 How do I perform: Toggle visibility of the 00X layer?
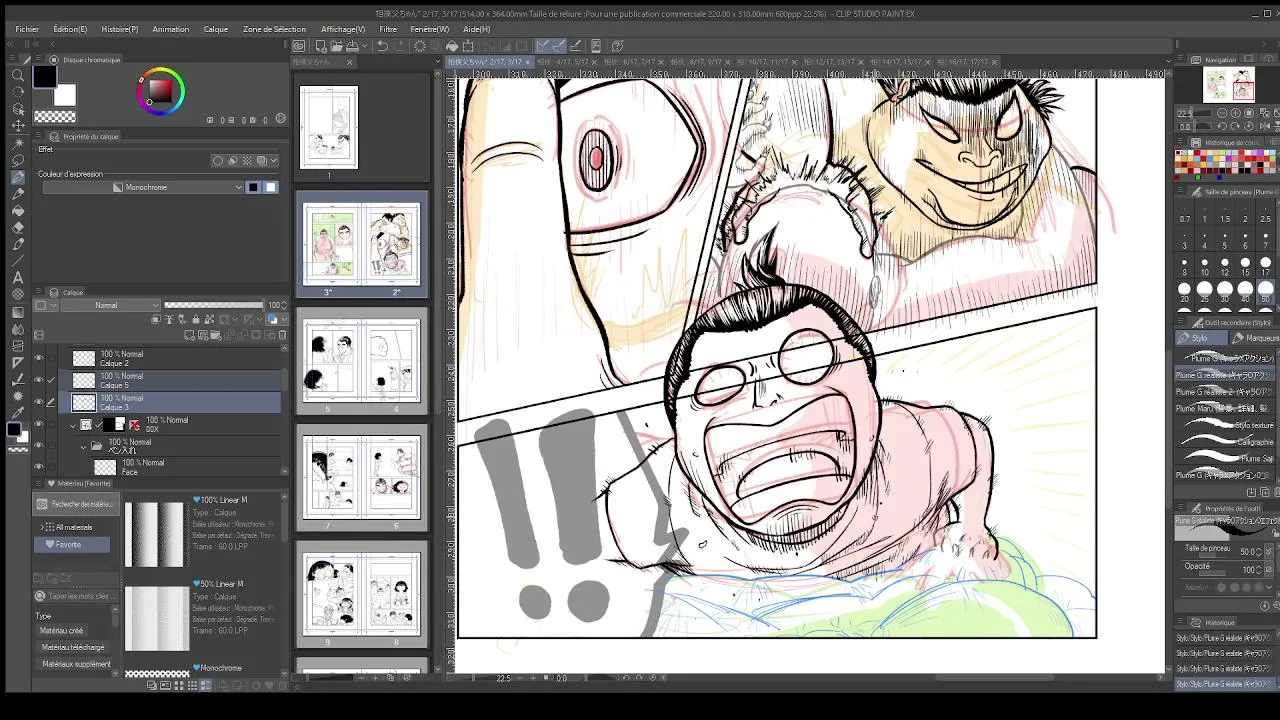39,425
